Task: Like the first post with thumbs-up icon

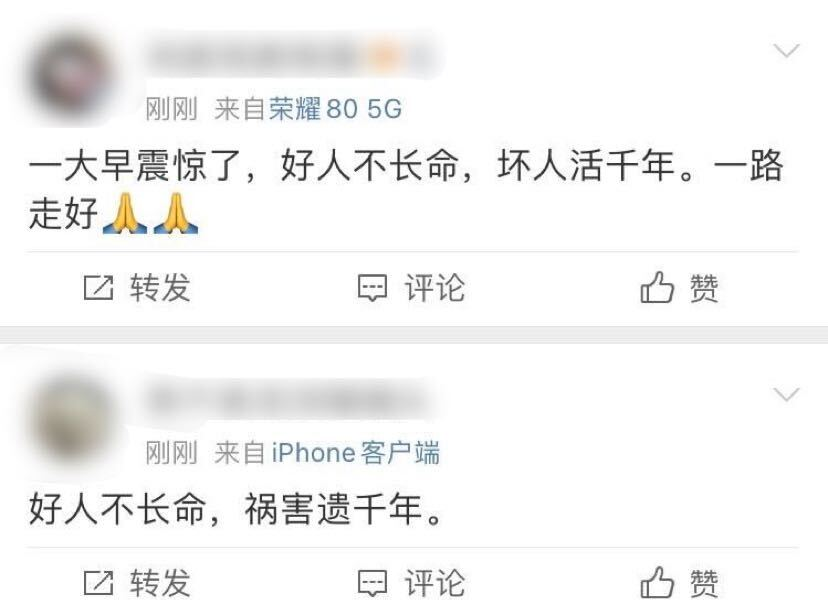Action: click(657, 287)
